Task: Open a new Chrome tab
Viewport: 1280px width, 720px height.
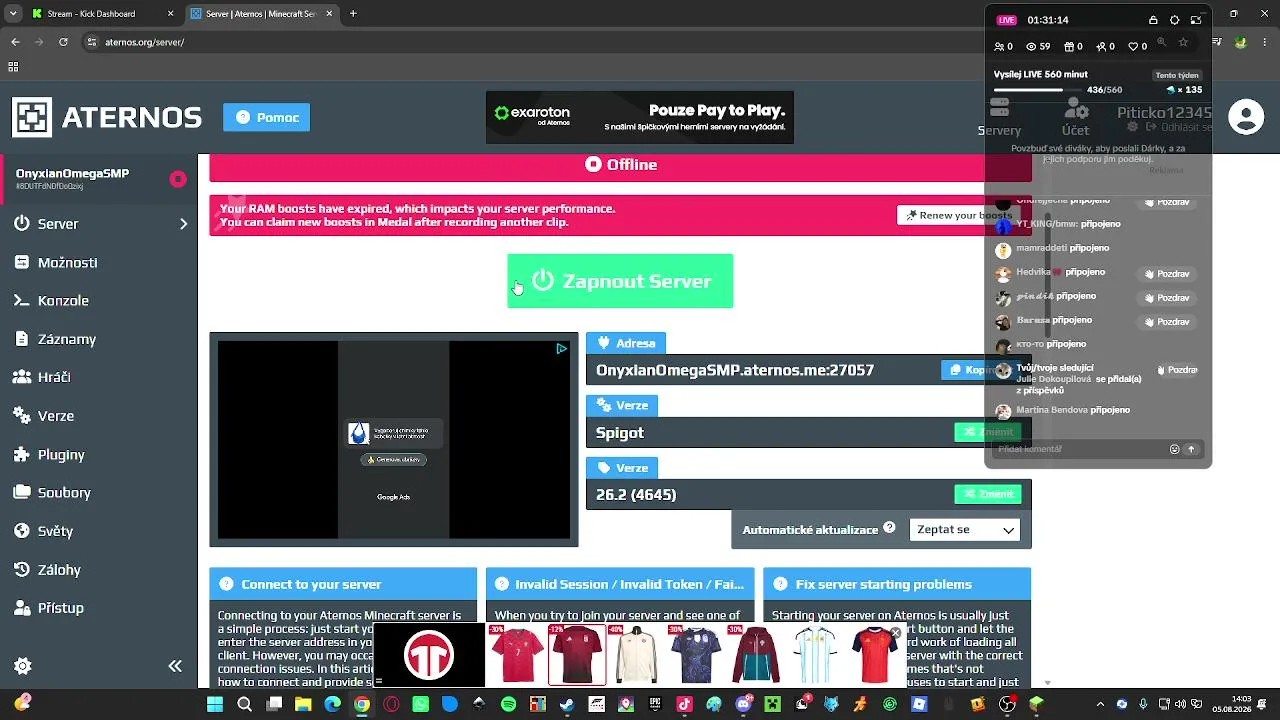Action: coord(353,14)
